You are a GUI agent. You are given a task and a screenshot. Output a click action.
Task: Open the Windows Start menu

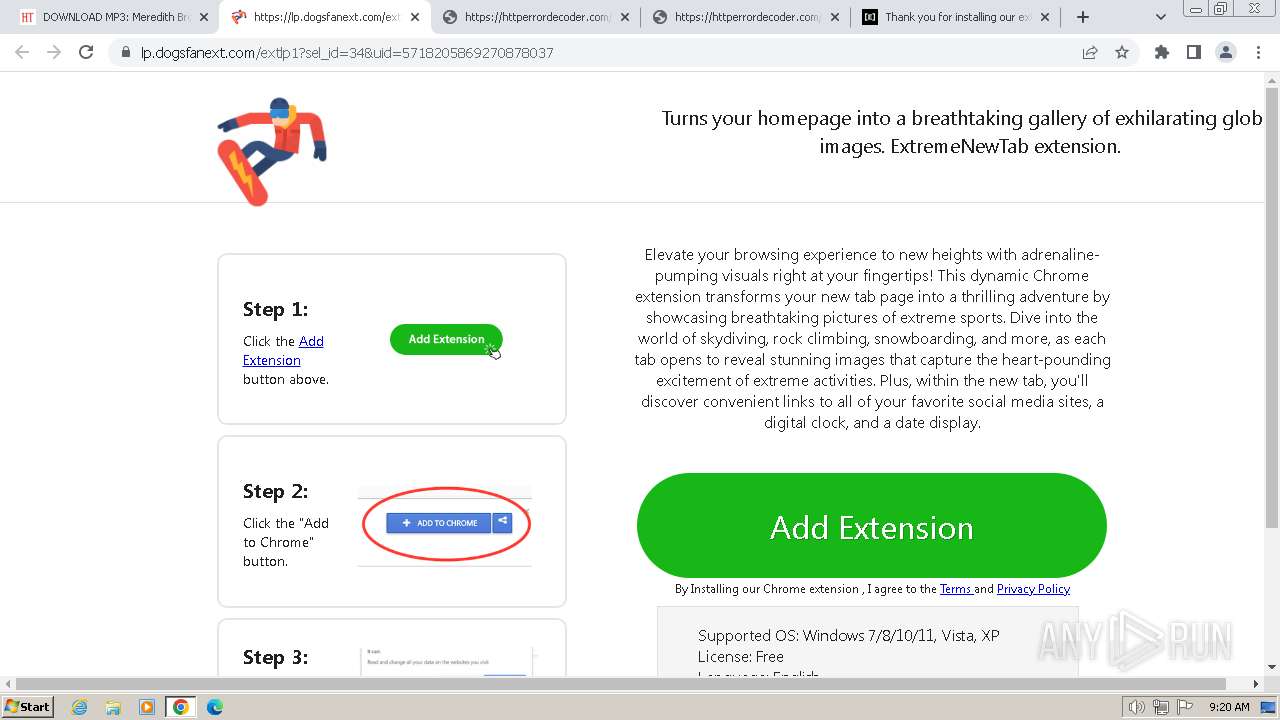click(28, 706)
